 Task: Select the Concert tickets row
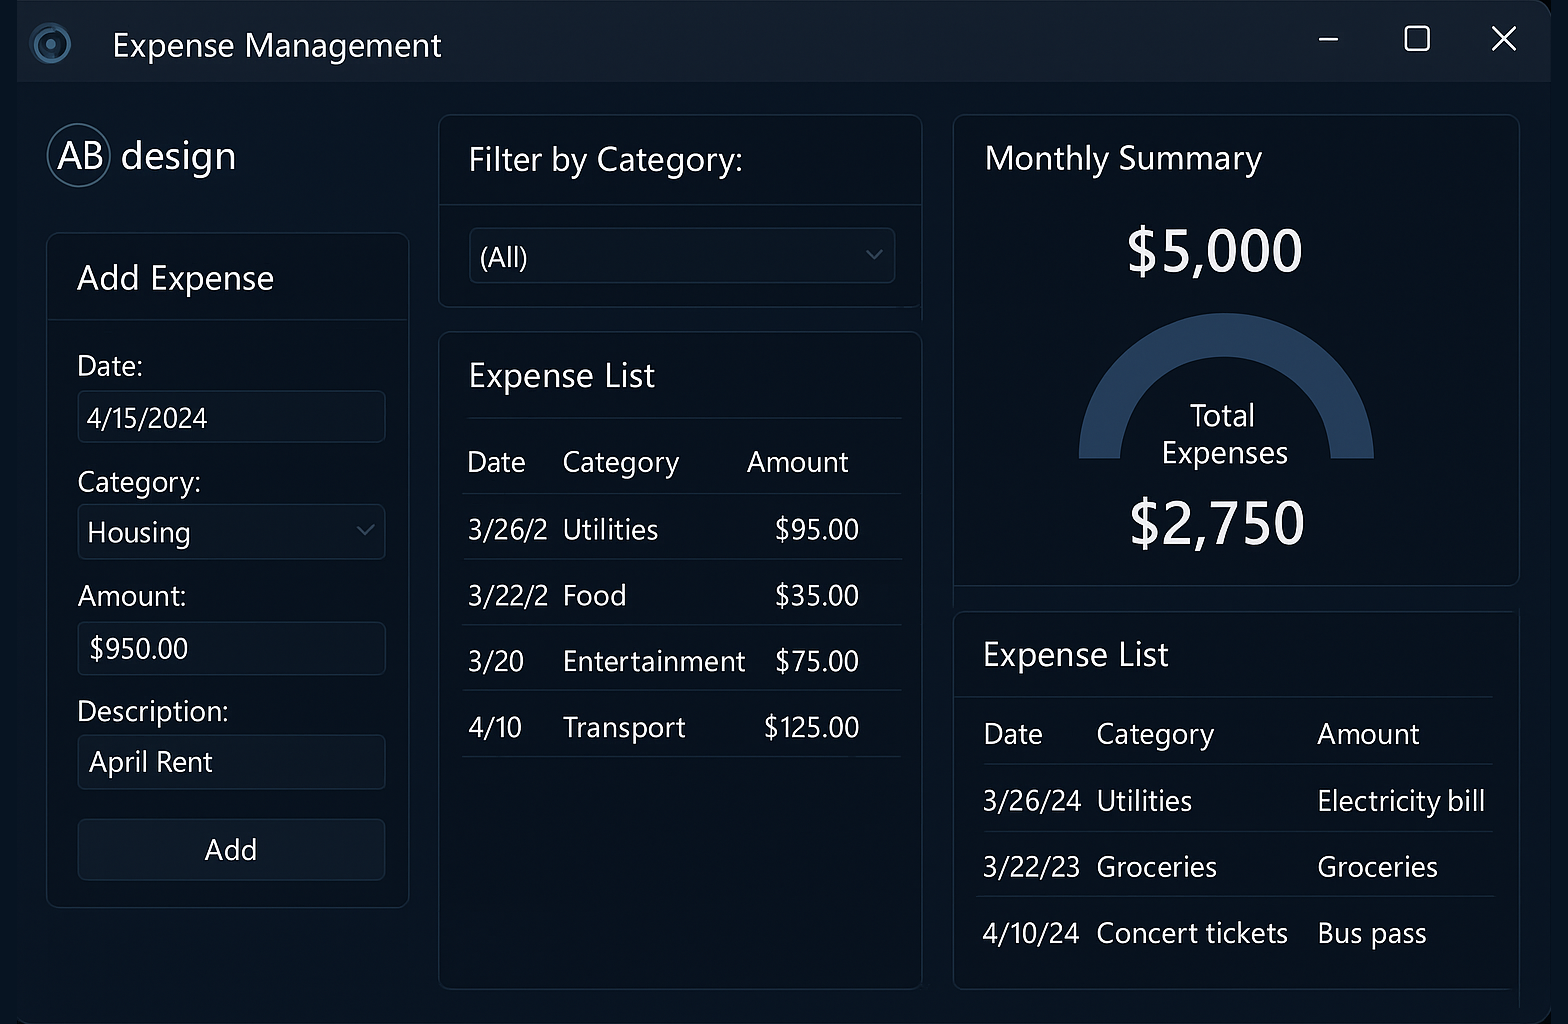(x=1234, y=933)
